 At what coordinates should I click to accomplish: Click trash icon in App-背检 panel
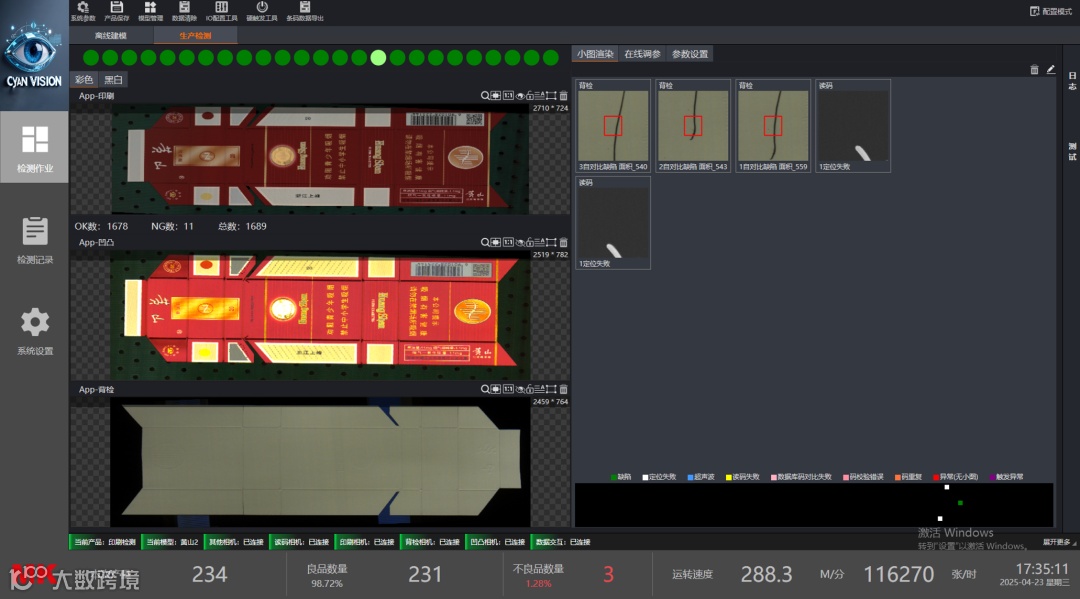click(563, 389)
